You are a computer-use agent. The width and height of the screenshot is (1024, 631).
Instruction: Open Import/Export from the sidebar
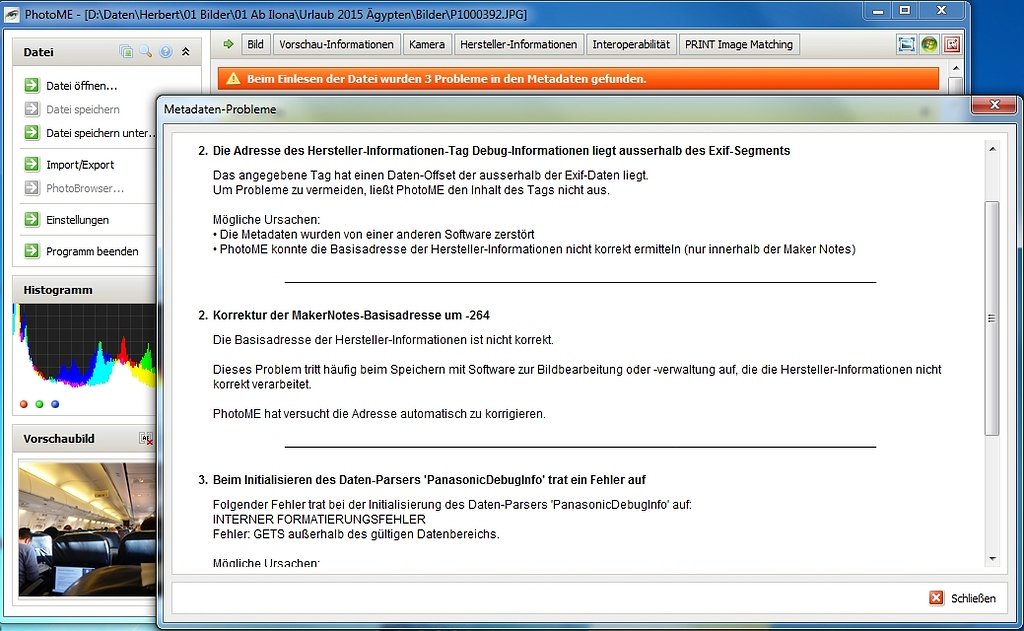pyautogui.click(x=80, y=165)
